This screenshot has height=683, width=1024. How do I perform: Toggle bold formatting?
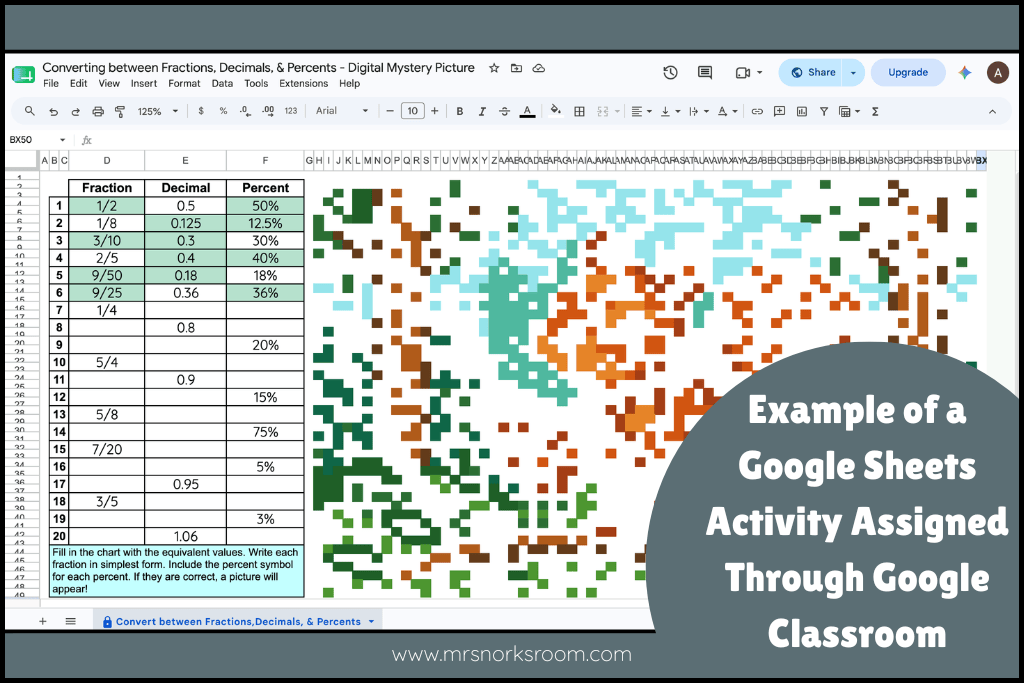coord(460,112)
